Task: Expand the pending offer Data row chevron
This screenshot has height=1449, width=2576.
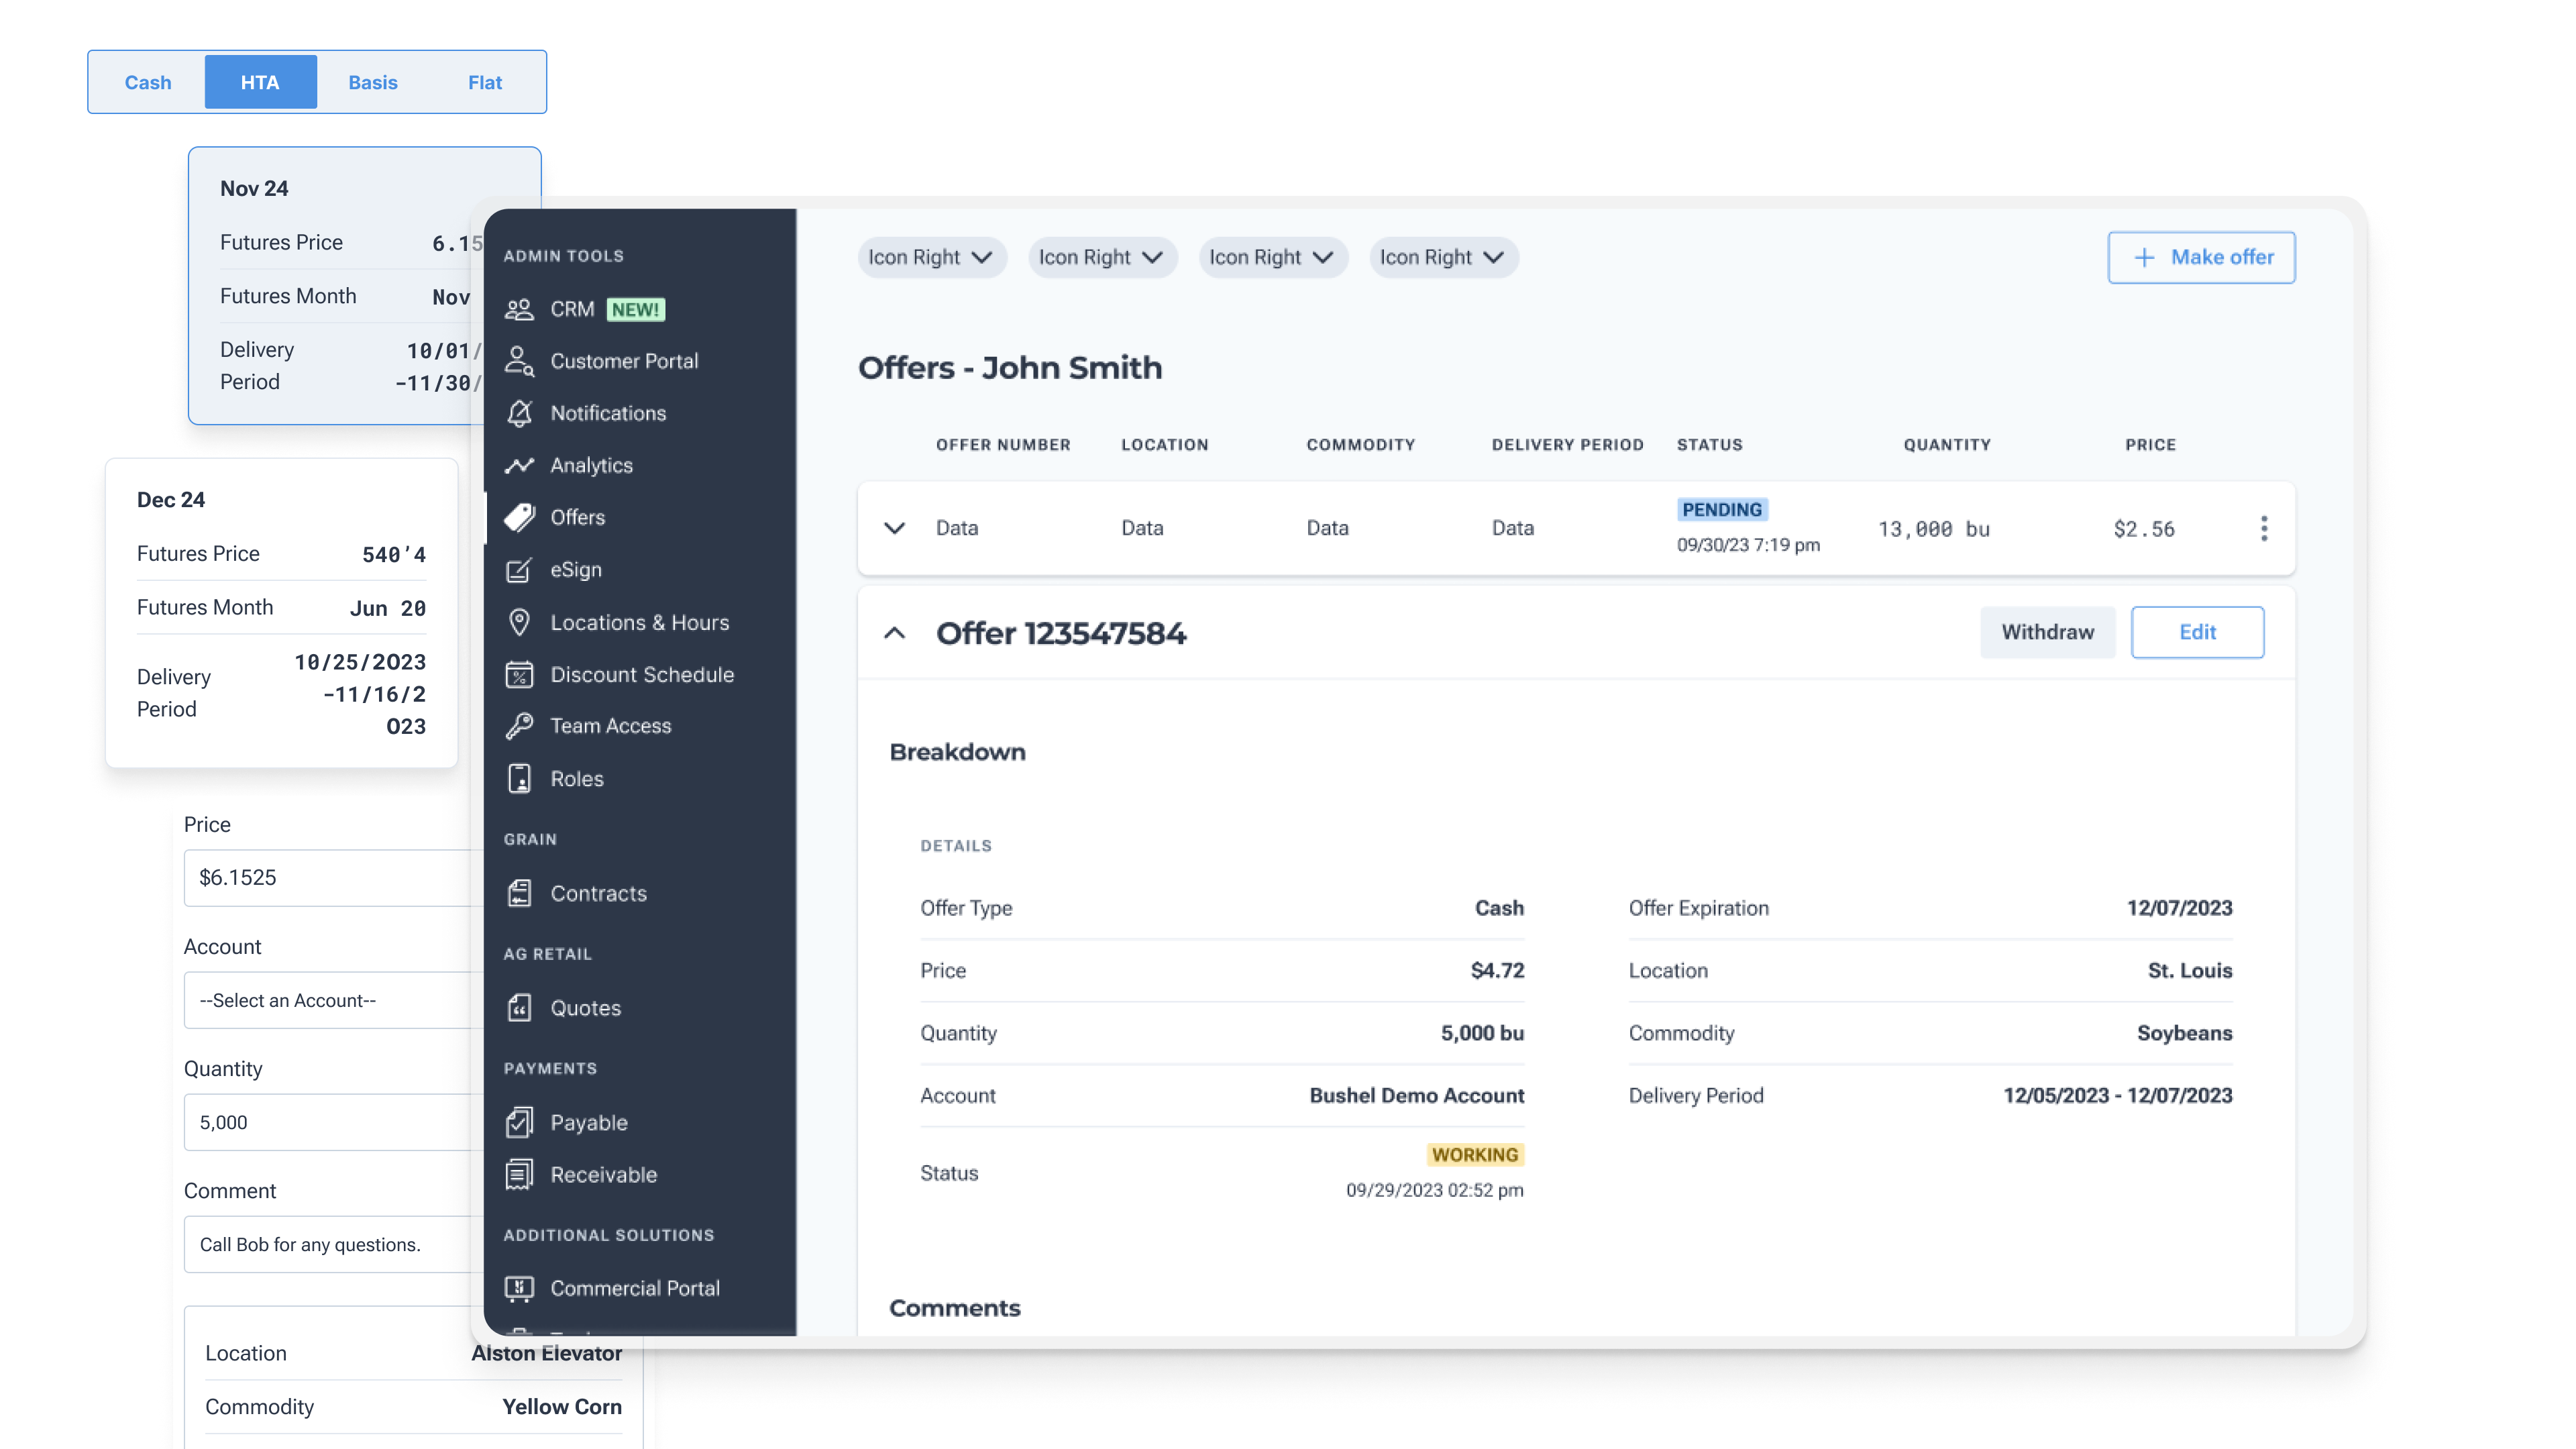Action: pos(895,528)
